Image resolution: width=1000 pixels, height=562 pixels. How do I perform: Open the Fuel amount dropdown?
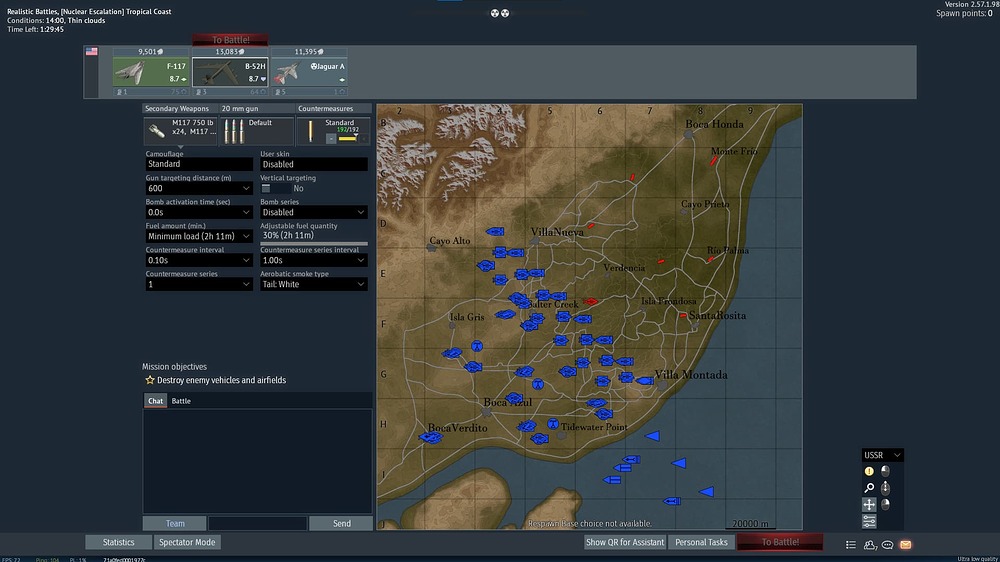pos(198,236)
